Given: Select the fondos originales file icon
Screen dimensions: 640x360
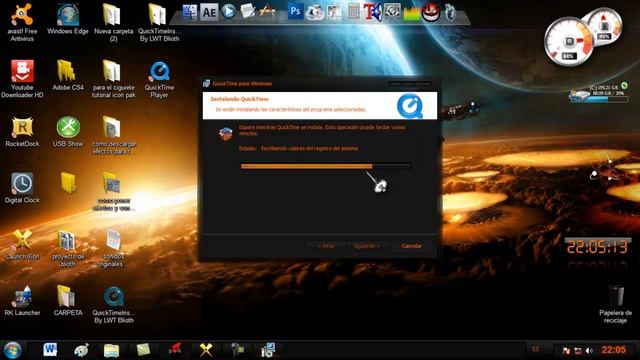Looking at the screenshot, I should point(111,248).
